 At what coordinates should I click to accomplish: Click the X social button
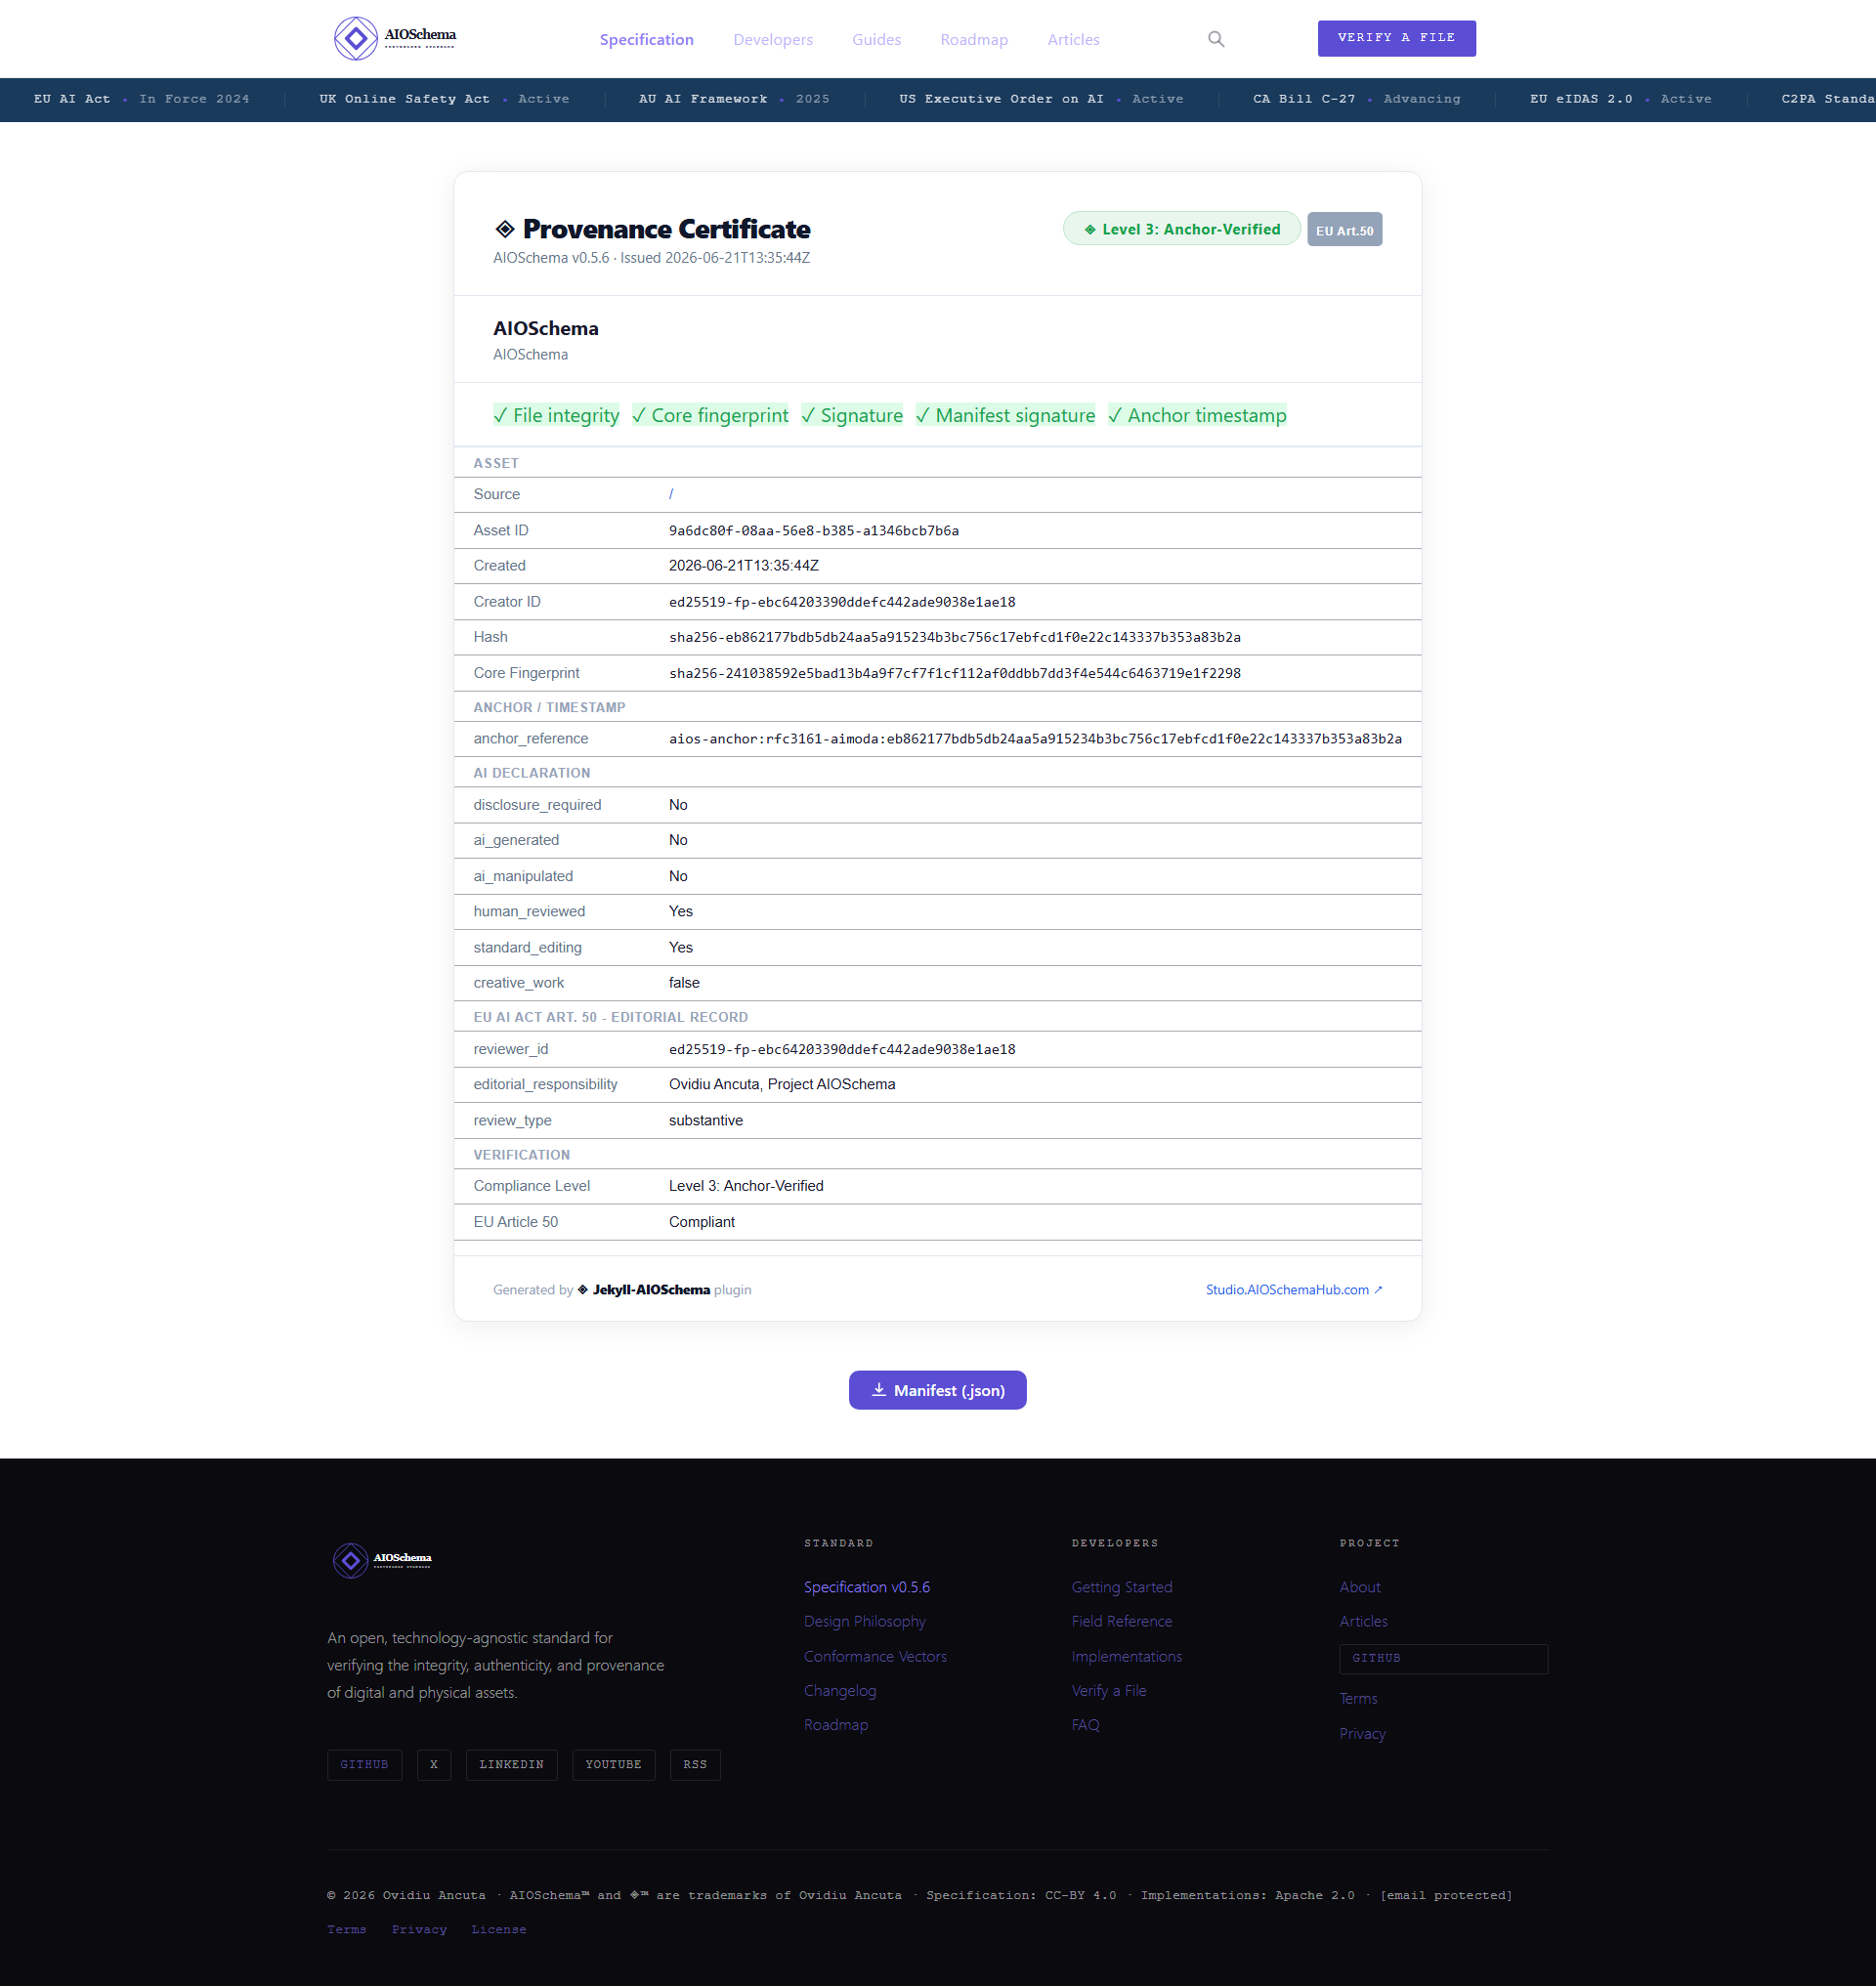click(x=434, y=1764)
